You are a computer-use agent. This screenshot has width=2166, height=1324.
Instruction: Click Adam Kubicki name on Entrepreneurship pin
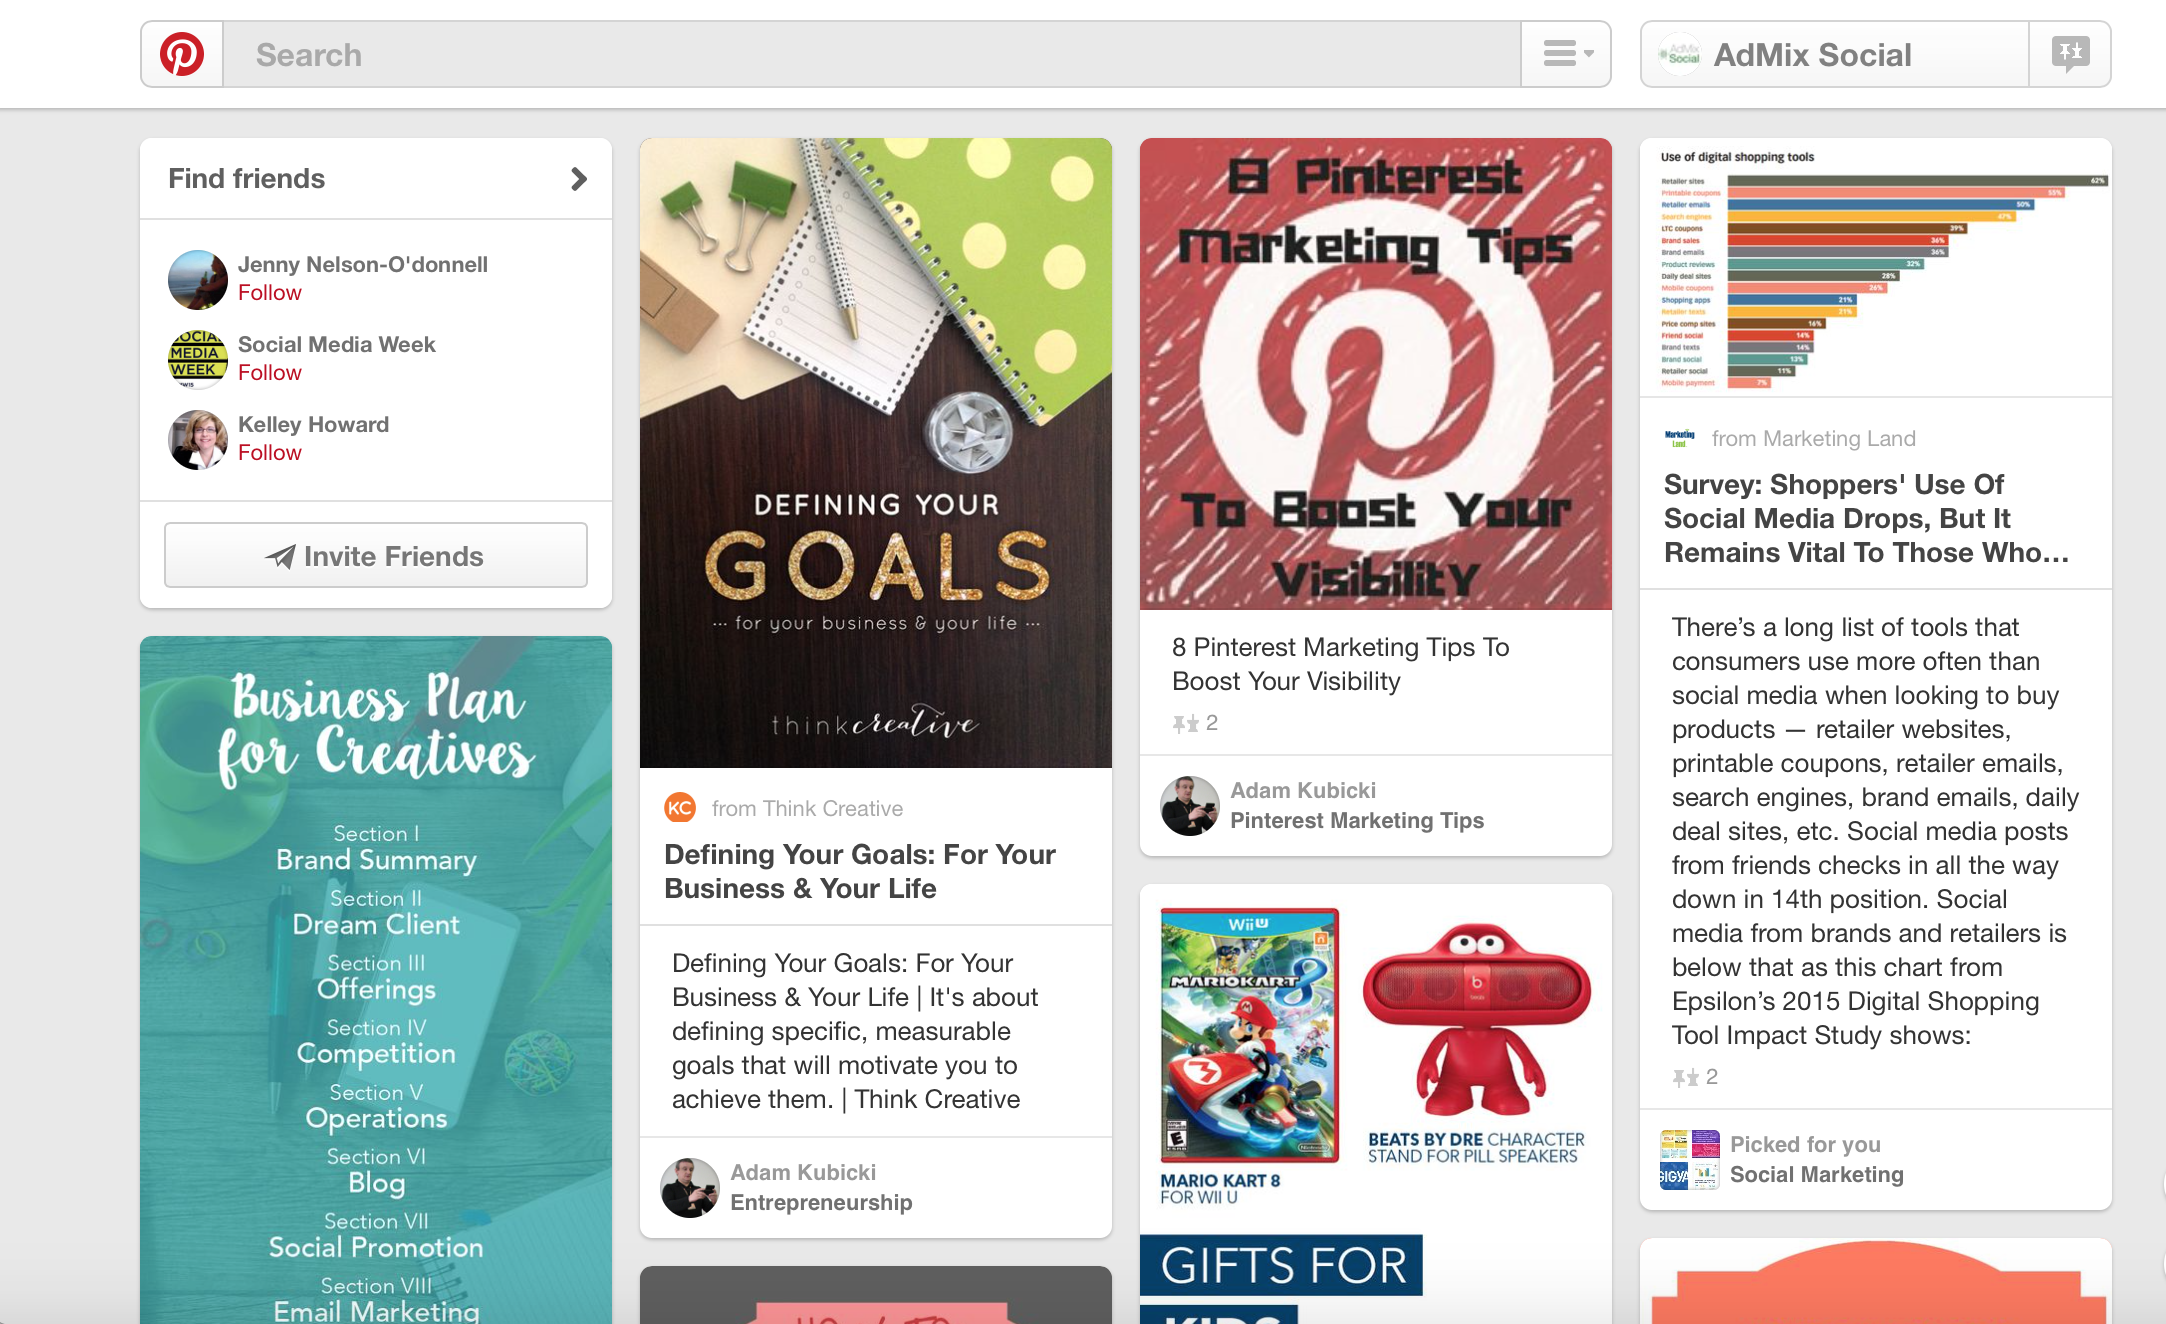[x=803, y=1172]
